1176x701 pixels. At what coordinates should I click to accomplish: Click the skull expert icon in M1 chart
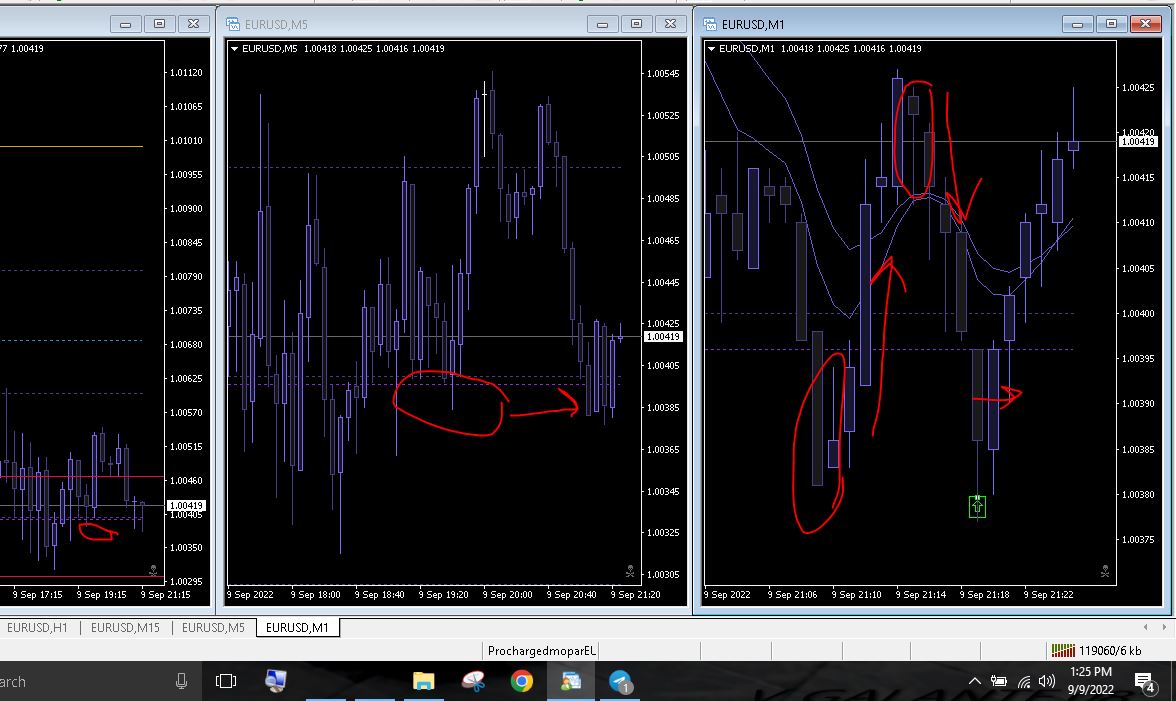1105,571
